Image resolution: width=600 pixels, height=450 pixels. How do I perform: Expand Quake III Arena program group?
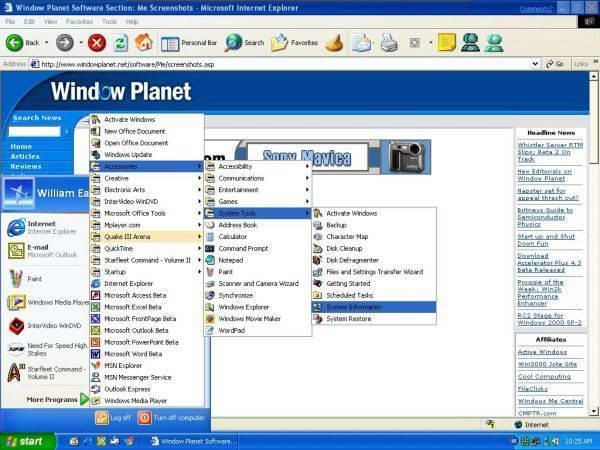click(x=147, y=237)
